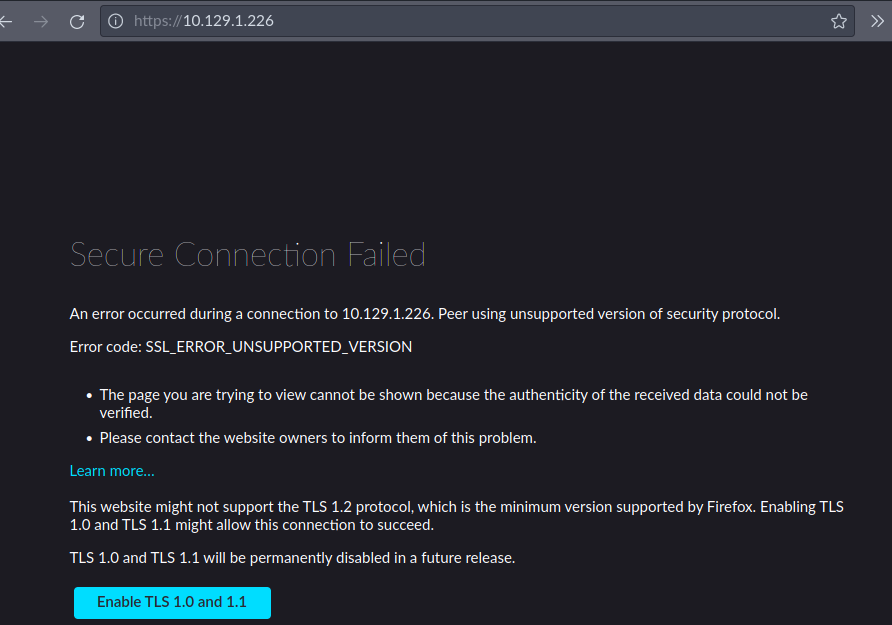The height and width of the screenshot is (625, 892).
Task: Click the TLS permanently disabled notice text
Action: tap(292, 558)
